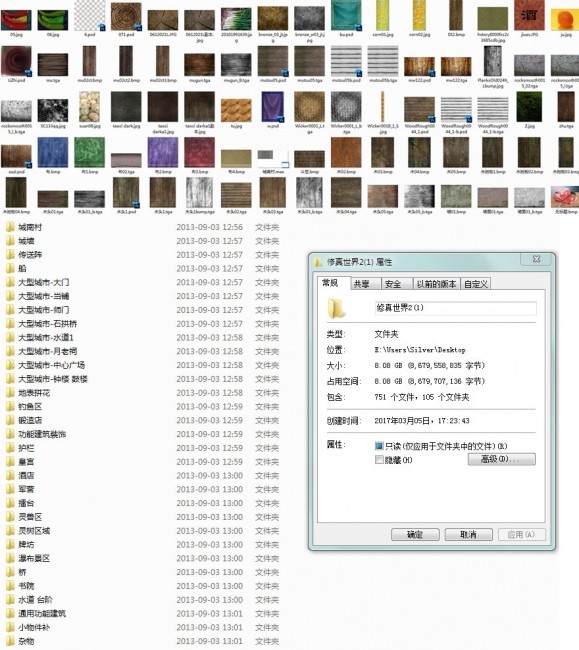
Task: Confirm with the 确定 button
Action: pos(415,534)
